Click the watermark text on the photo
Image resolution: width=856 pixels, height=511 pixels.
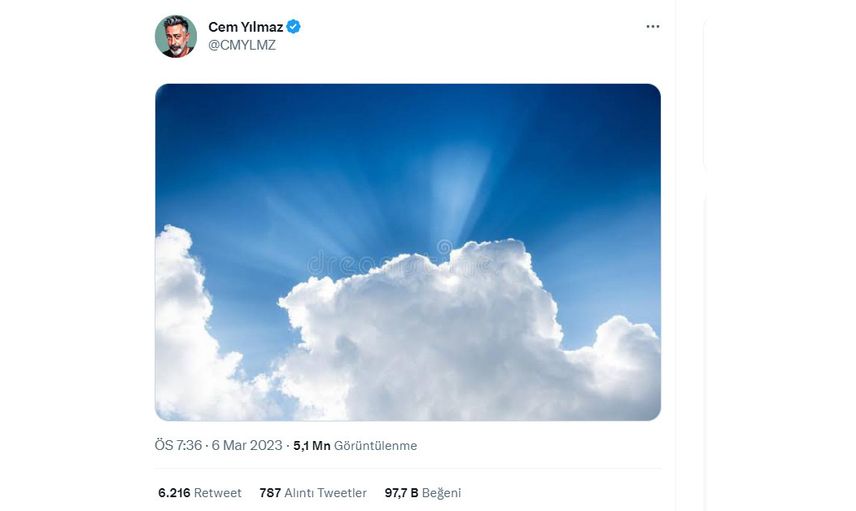pos(399,265)
